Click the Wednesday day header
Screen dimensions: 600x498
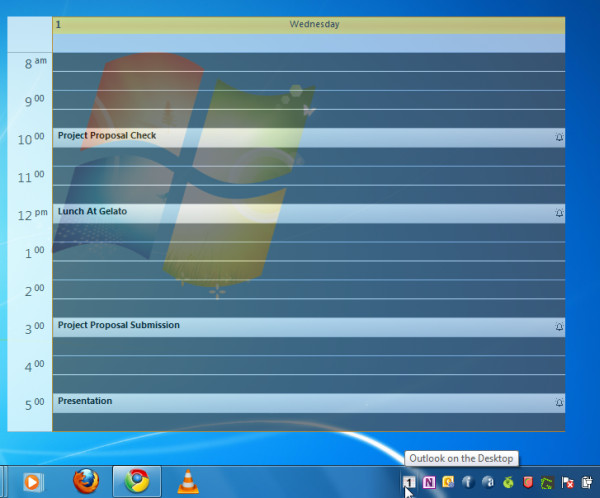(x=314, y=24)
